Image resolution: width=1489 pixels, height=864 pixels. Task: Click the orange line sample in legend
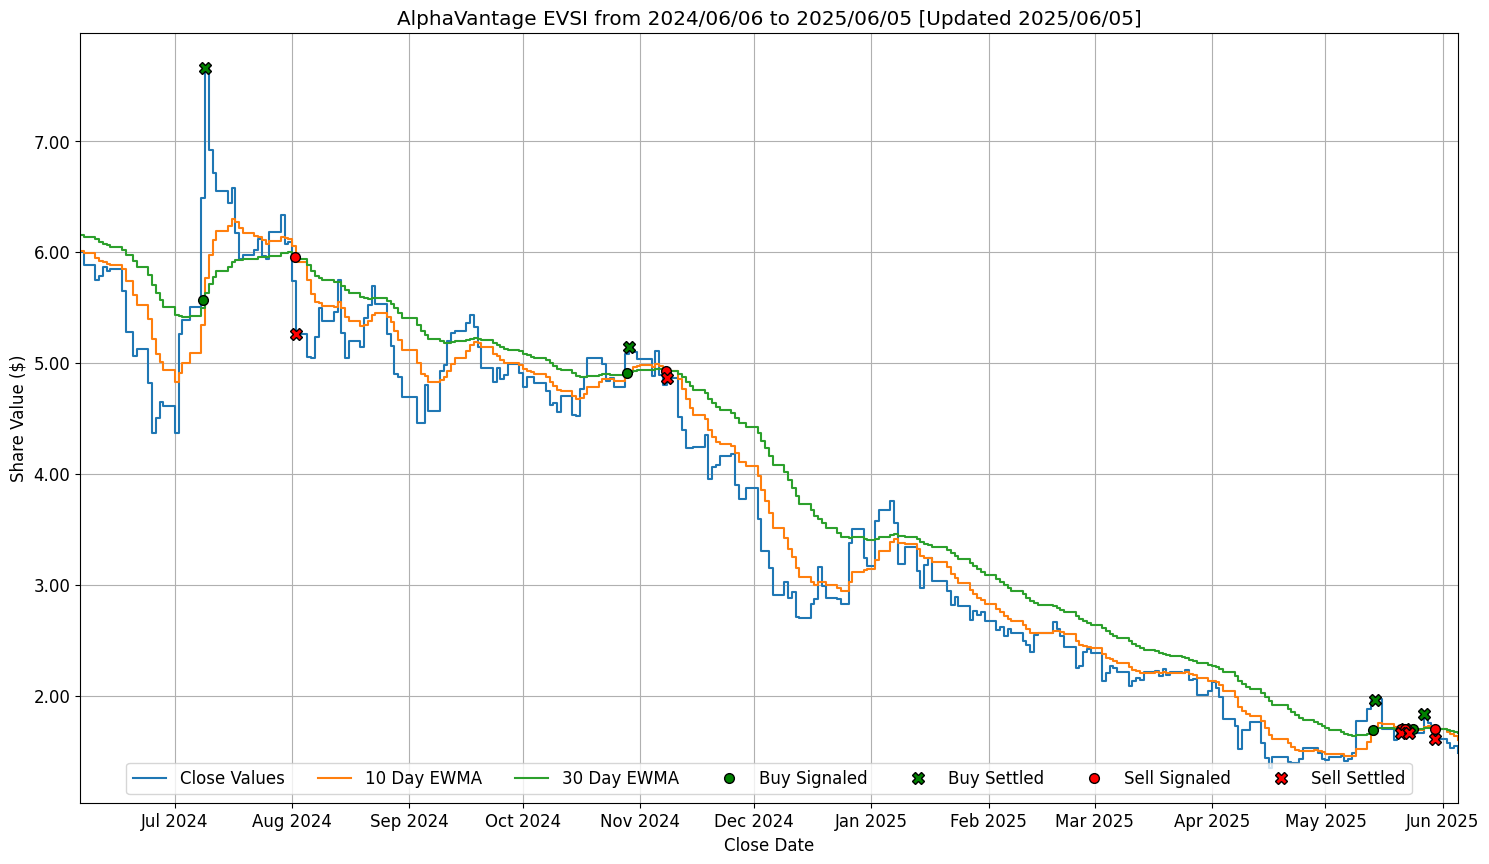334,778
